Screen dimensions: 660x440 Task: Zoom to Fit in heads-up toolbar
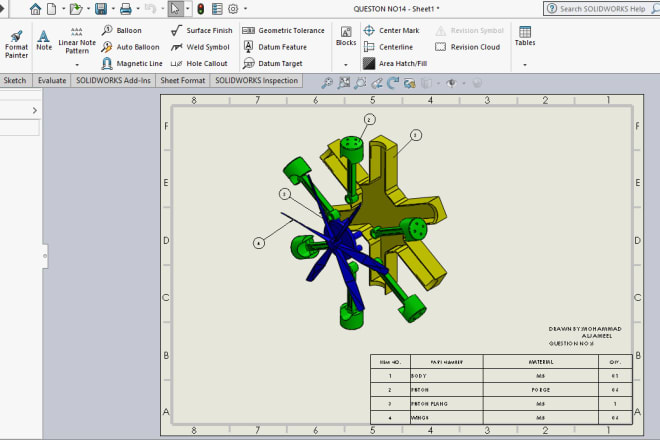coord(327,83)
